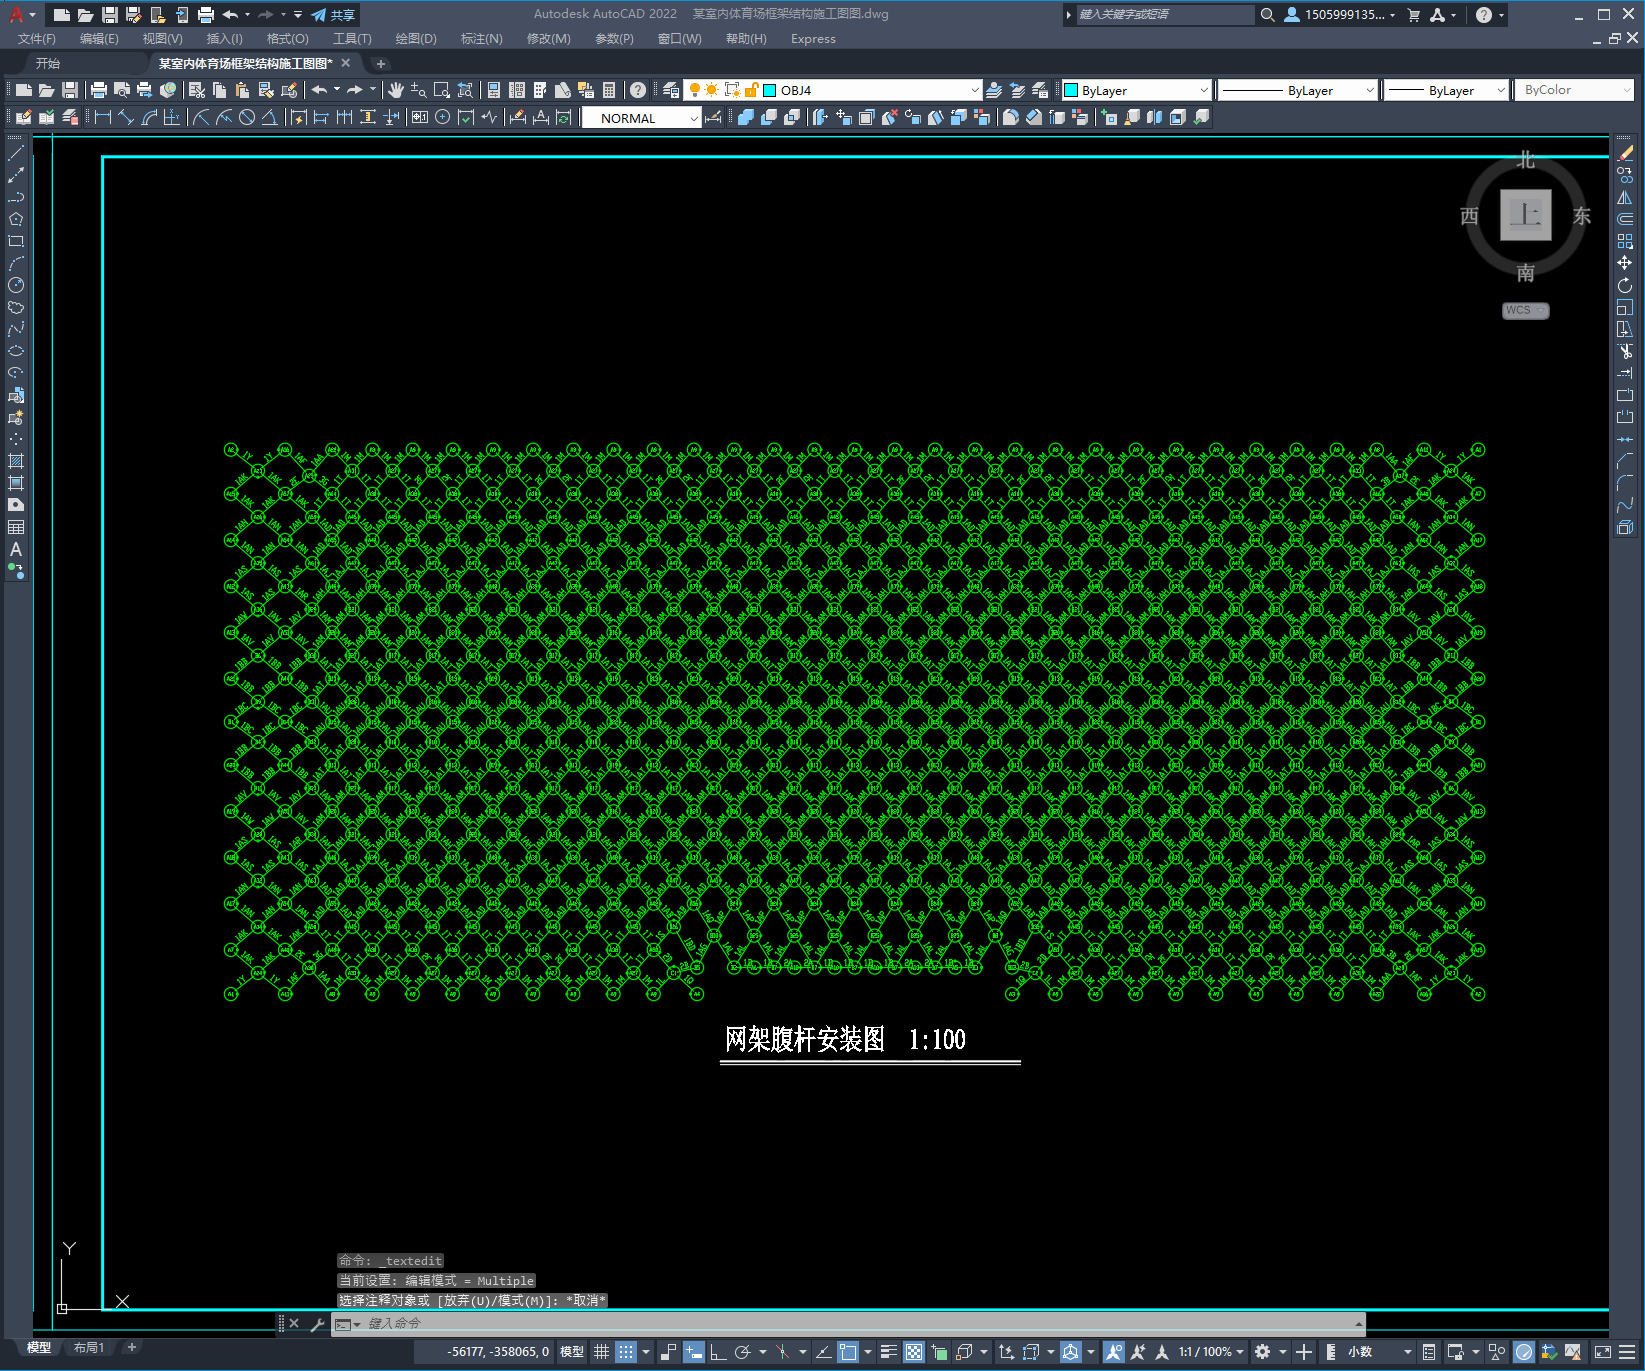The height and width of the screenshot is (1371, 1645).
Task: Select the Line draw tool
Action: point(16,153)
